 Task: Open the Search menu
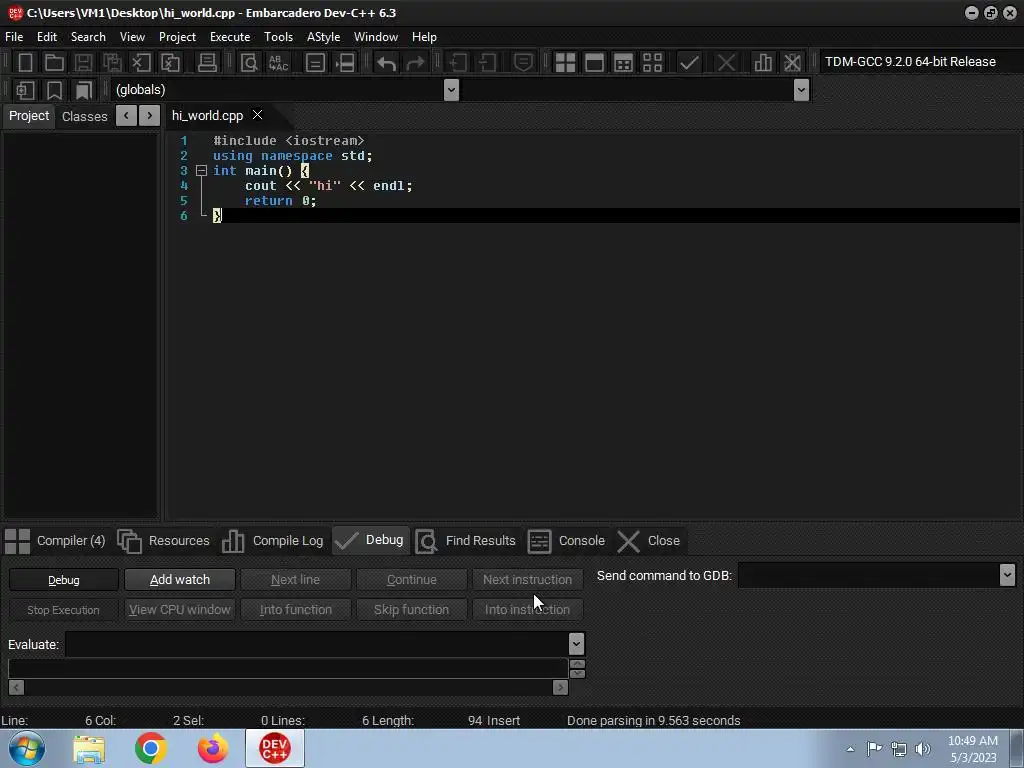88,37
